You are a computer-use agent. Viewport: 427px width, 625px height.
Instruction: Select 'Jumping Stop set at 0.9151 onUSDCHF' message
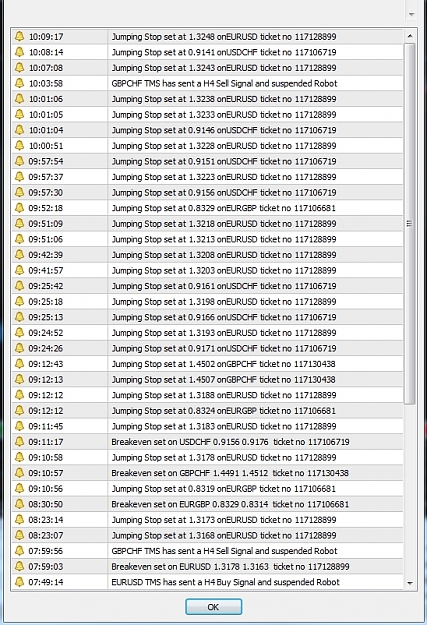point(224,161)
